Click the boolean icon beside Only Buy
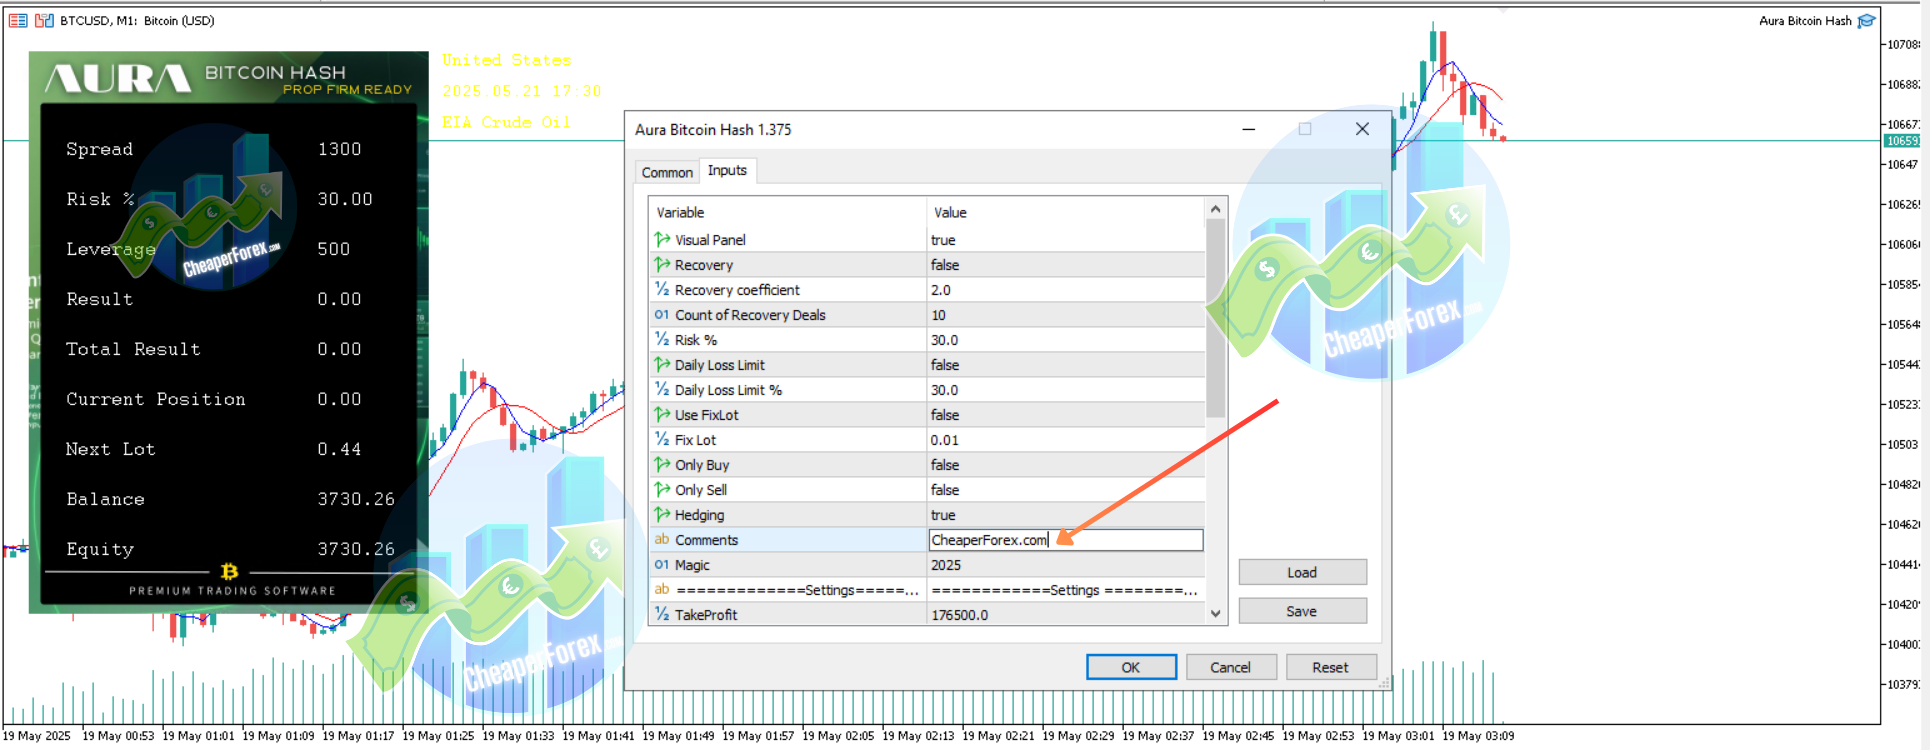 click(x=662, y=465)
